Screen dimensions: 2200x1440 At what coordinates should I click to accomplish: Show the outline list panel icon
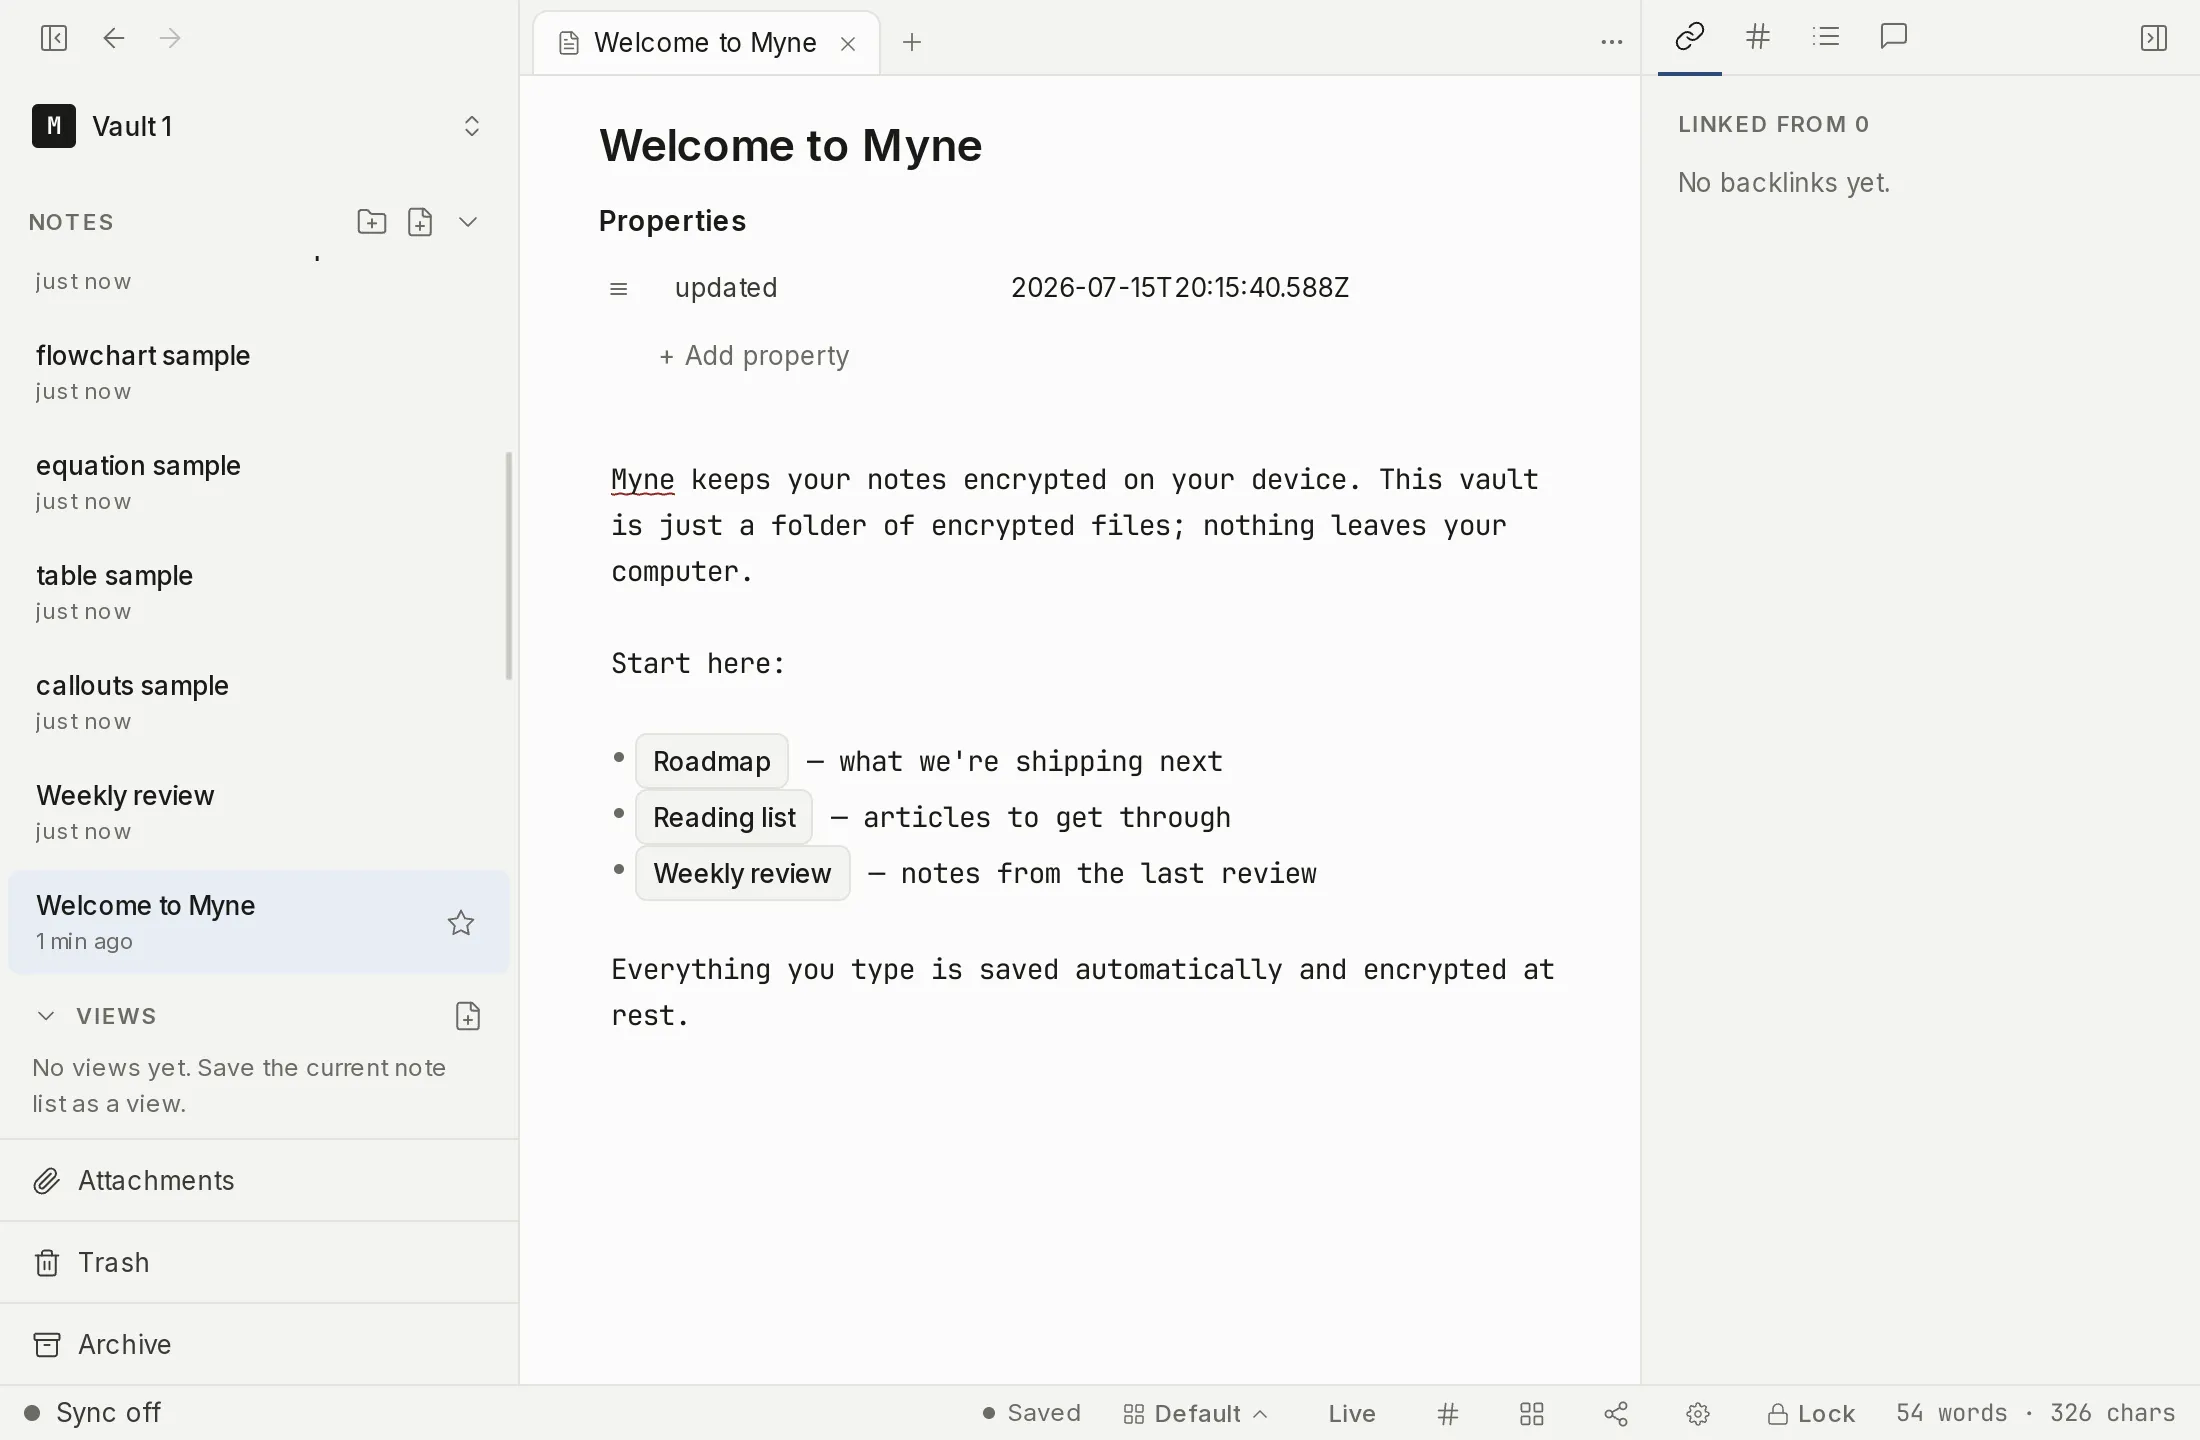coord(1826,37)
